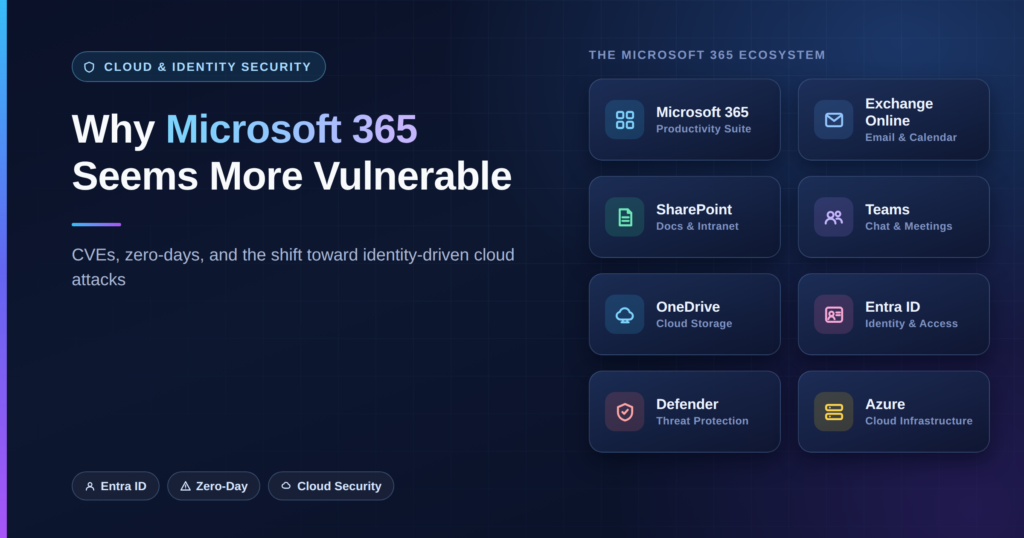Click the Cloud & Identity Security badge
The width and height of the screenshot is (1024, 538).
pyautogui.click(x=199, y=67)
